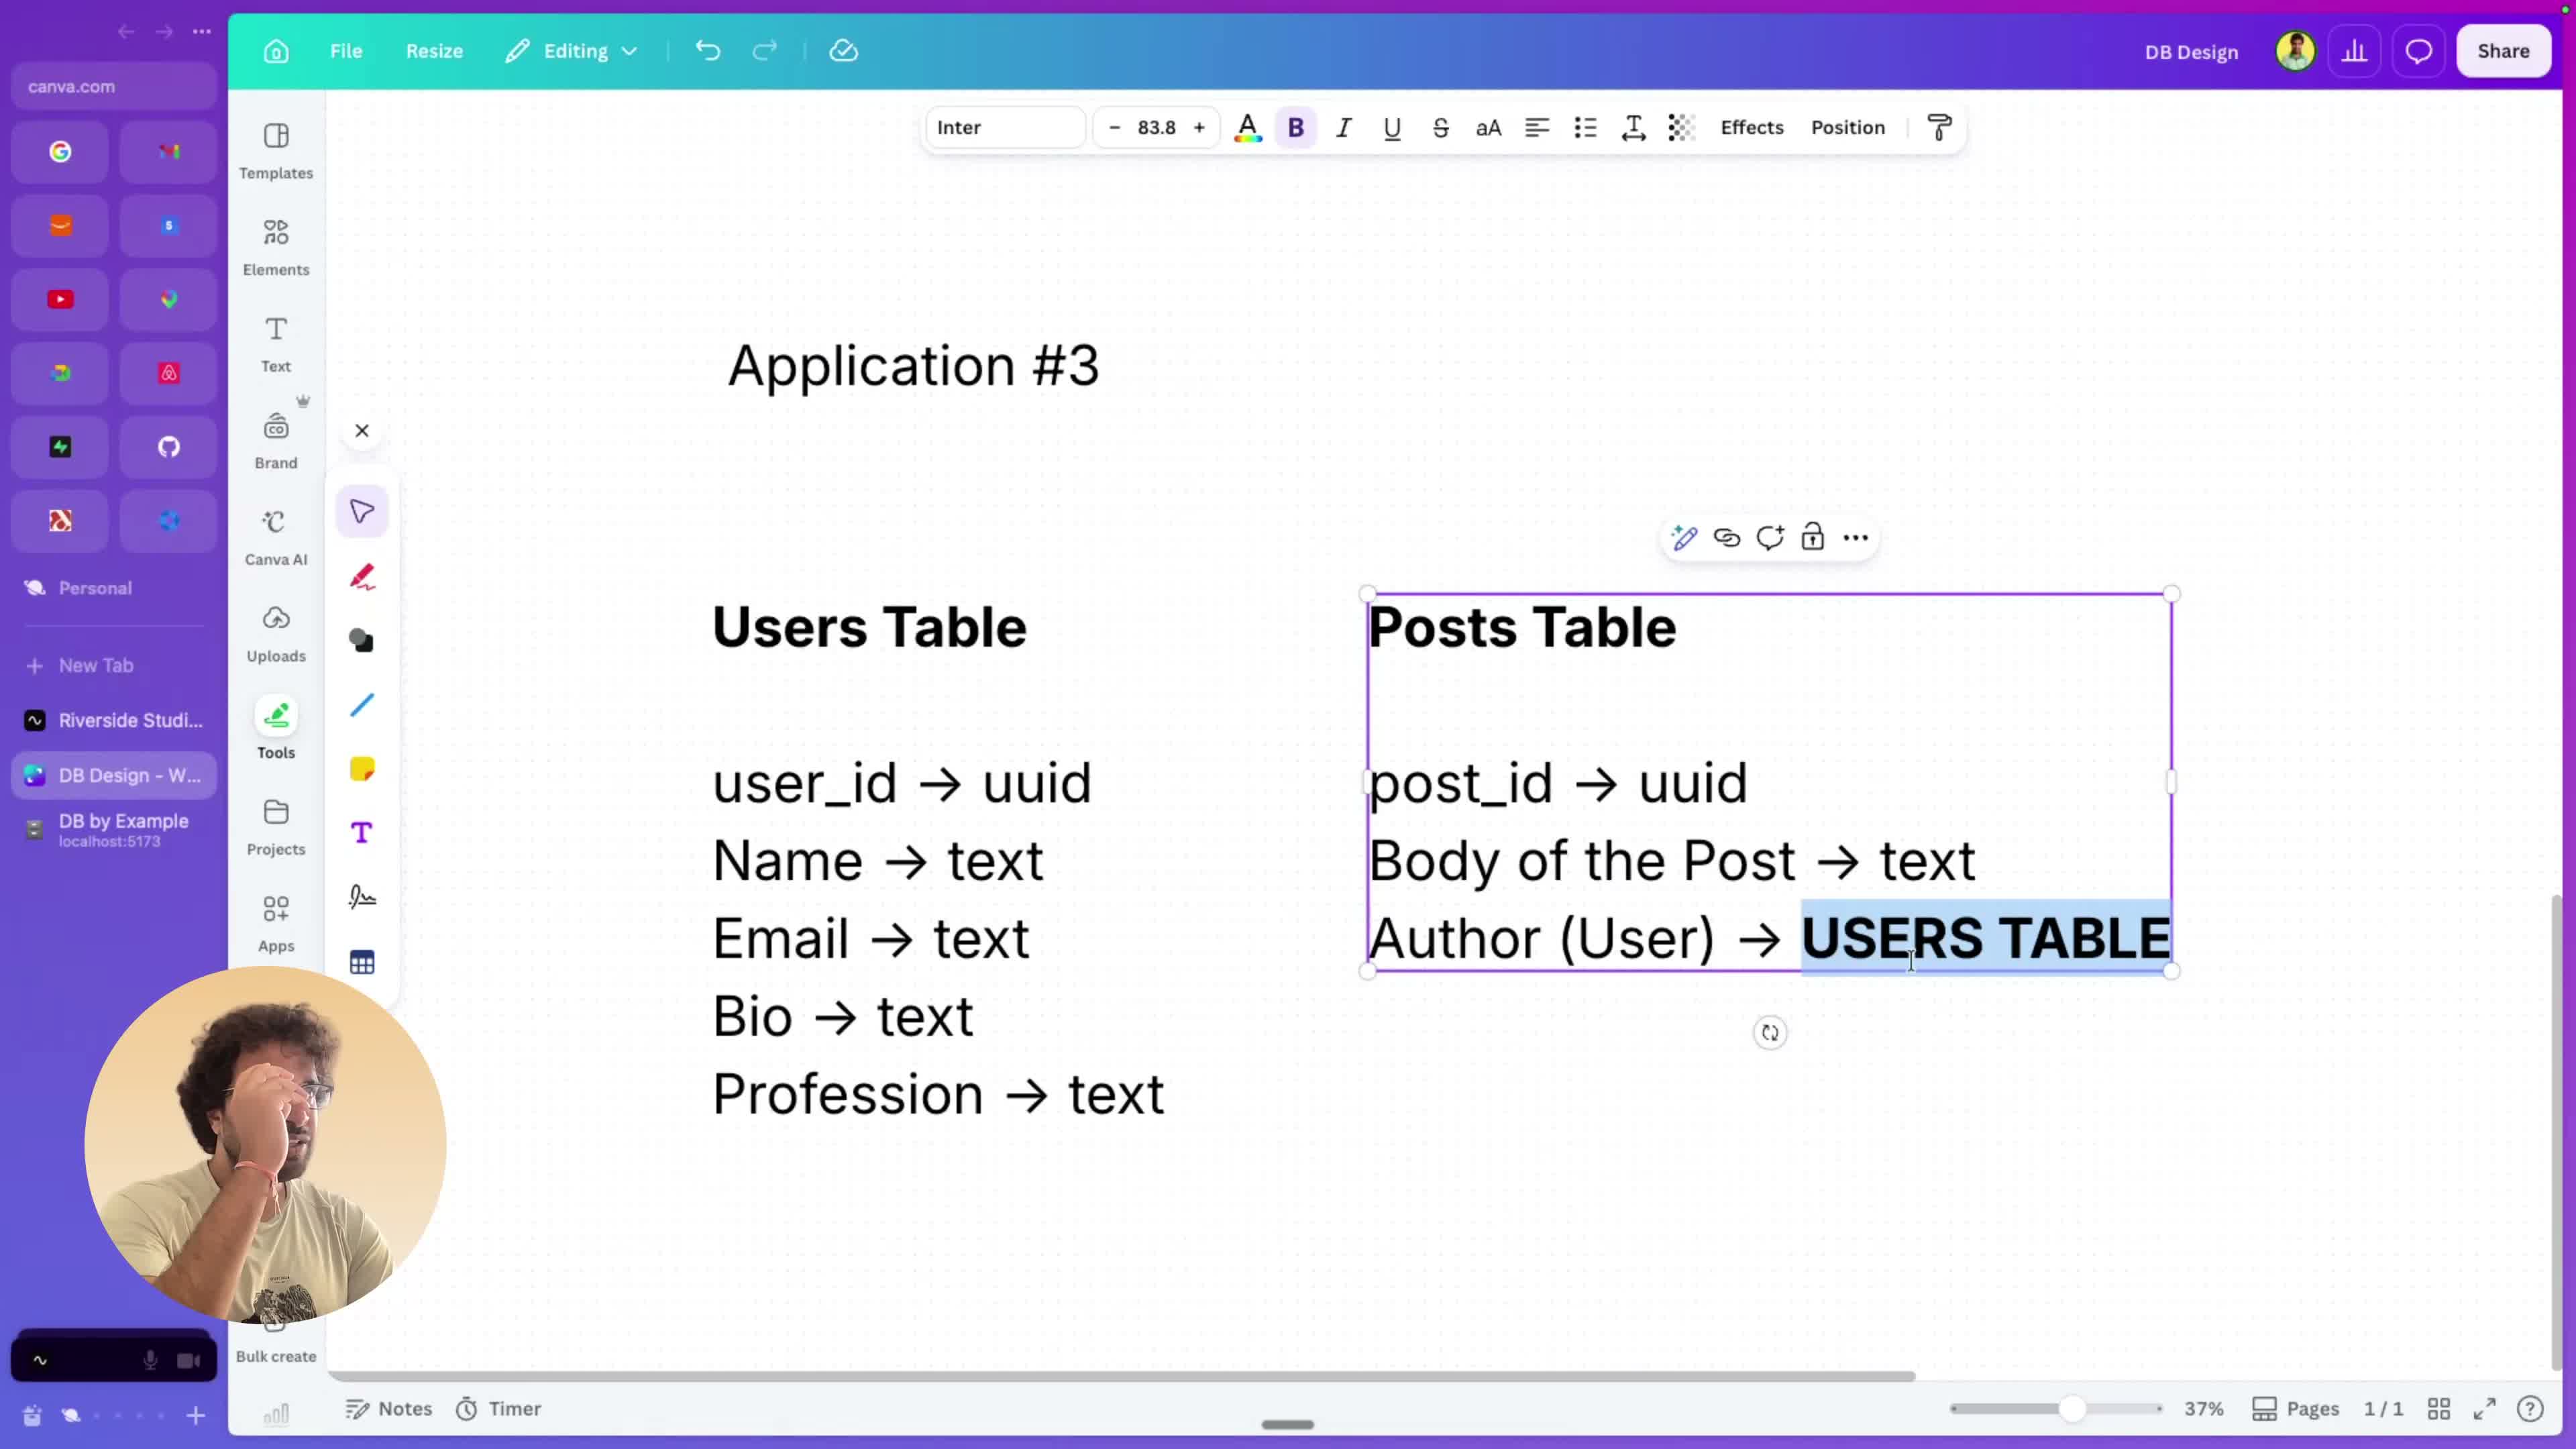Toggle Underline on selected text
Screen dimensions: 2576x1449
tap(1392, 127)
